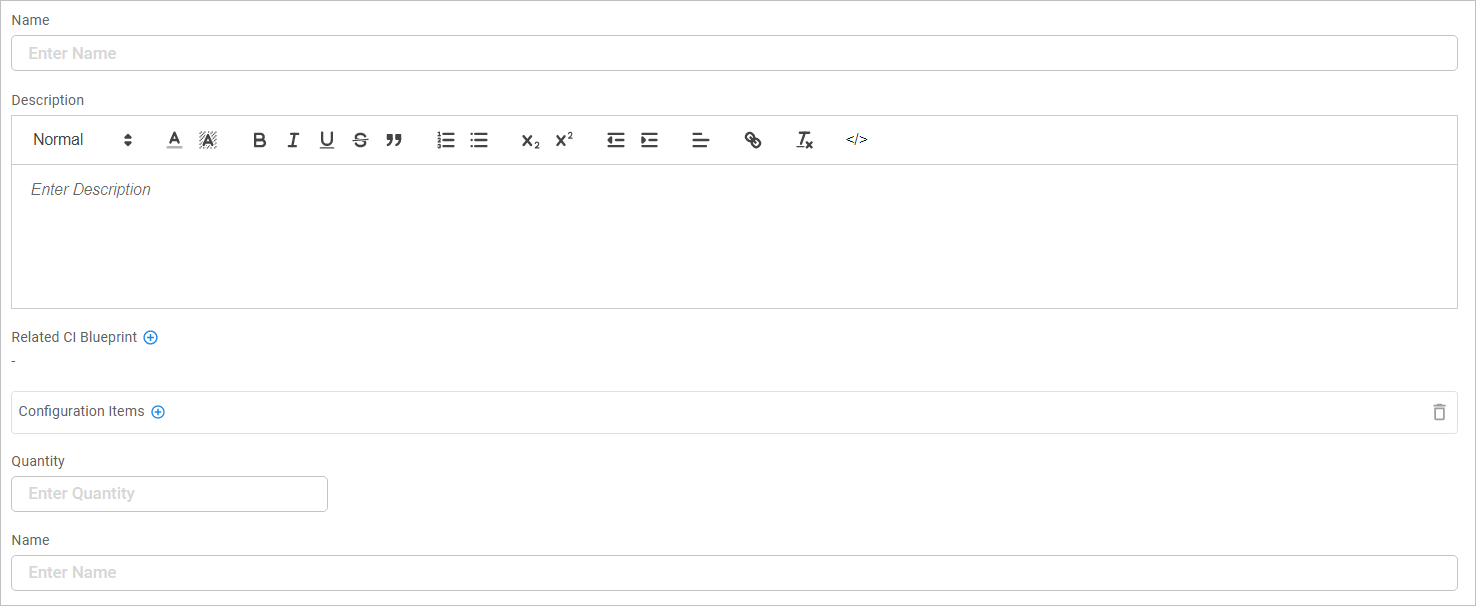Apply underline formatting

click(x=327, y=140)
